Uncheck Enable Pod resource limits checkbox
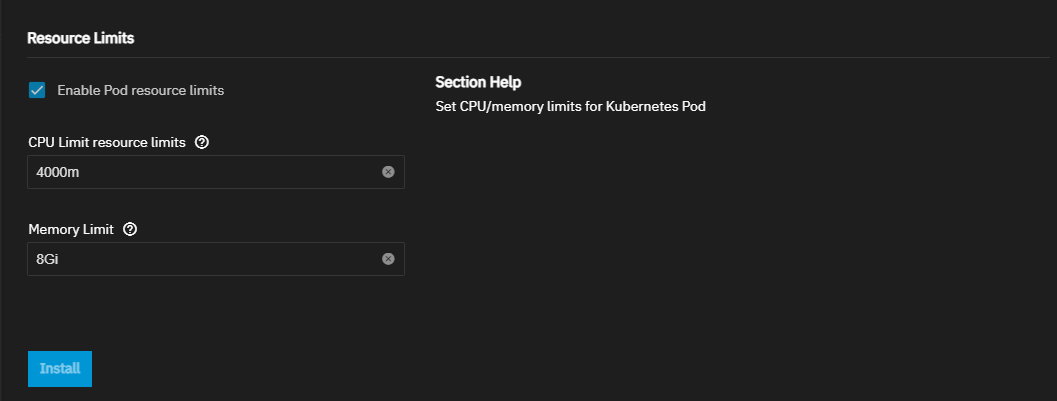This screenshot has height=401, width=1057. coord(37,90)
